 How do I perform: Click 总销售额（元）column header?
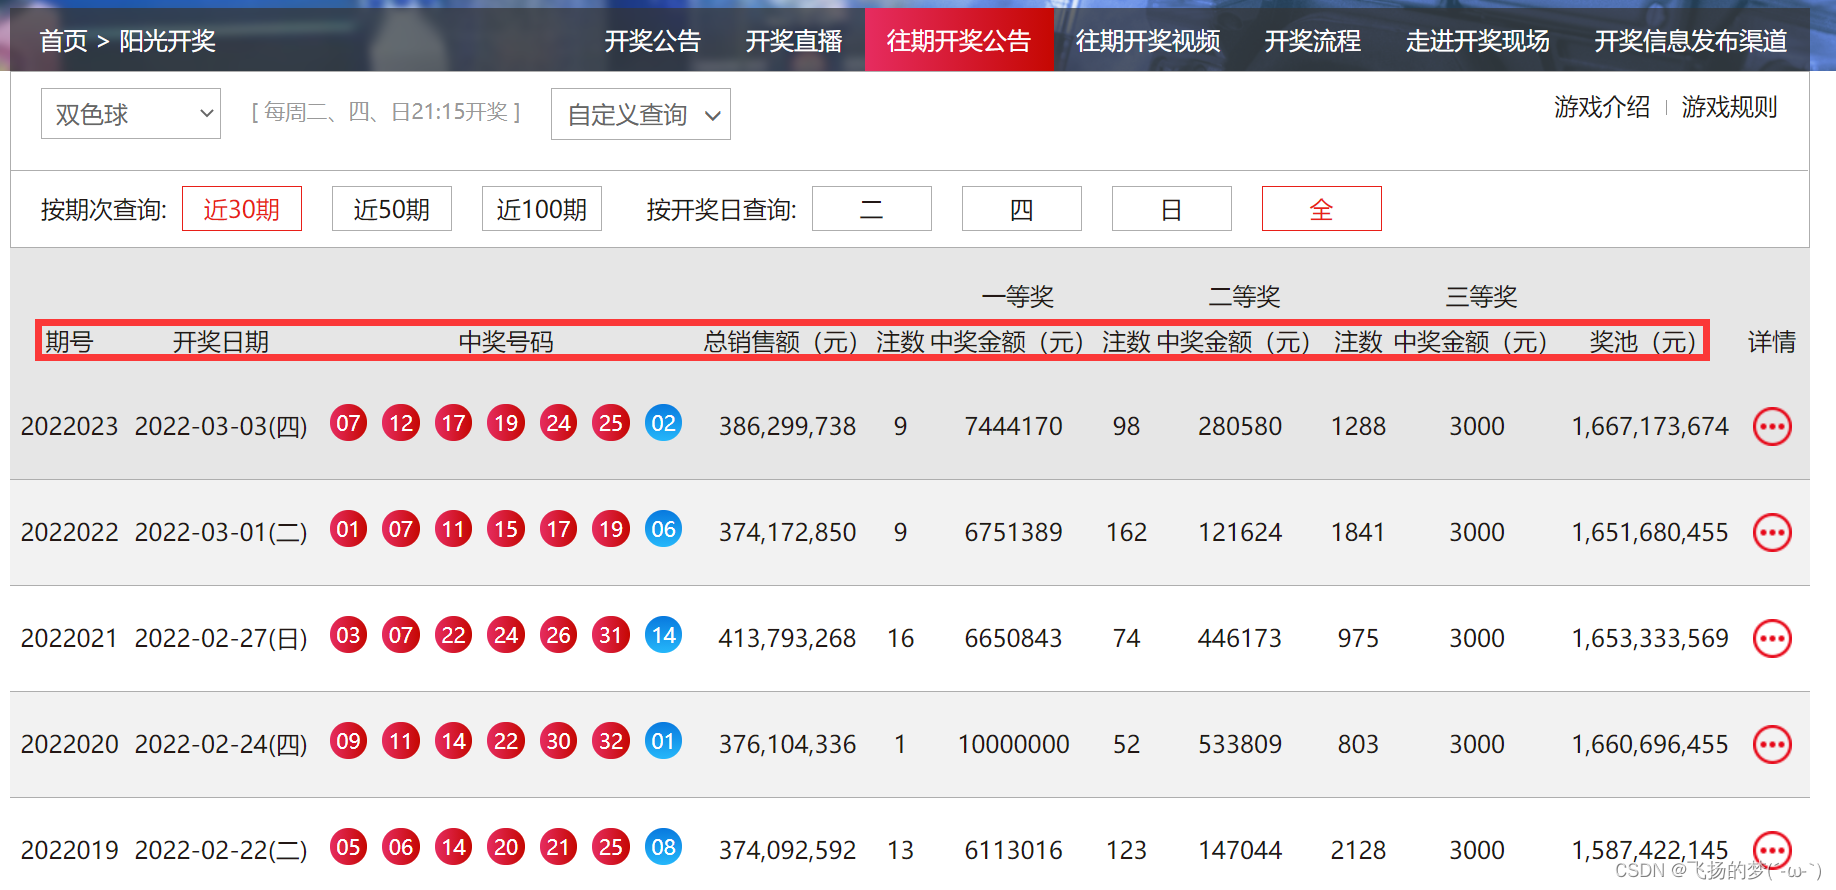click(x=781, y=342)
